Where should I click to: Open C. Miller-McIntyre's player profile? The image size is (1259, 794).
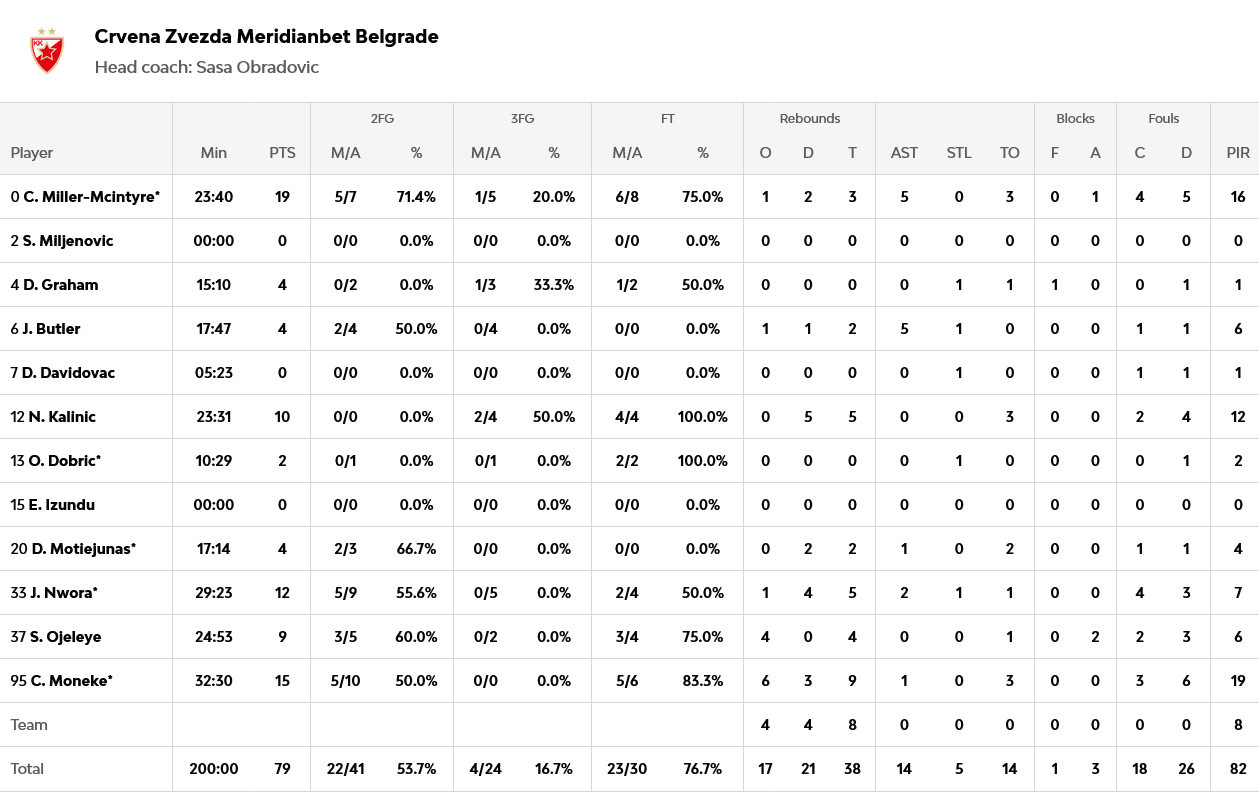[90, 197]
